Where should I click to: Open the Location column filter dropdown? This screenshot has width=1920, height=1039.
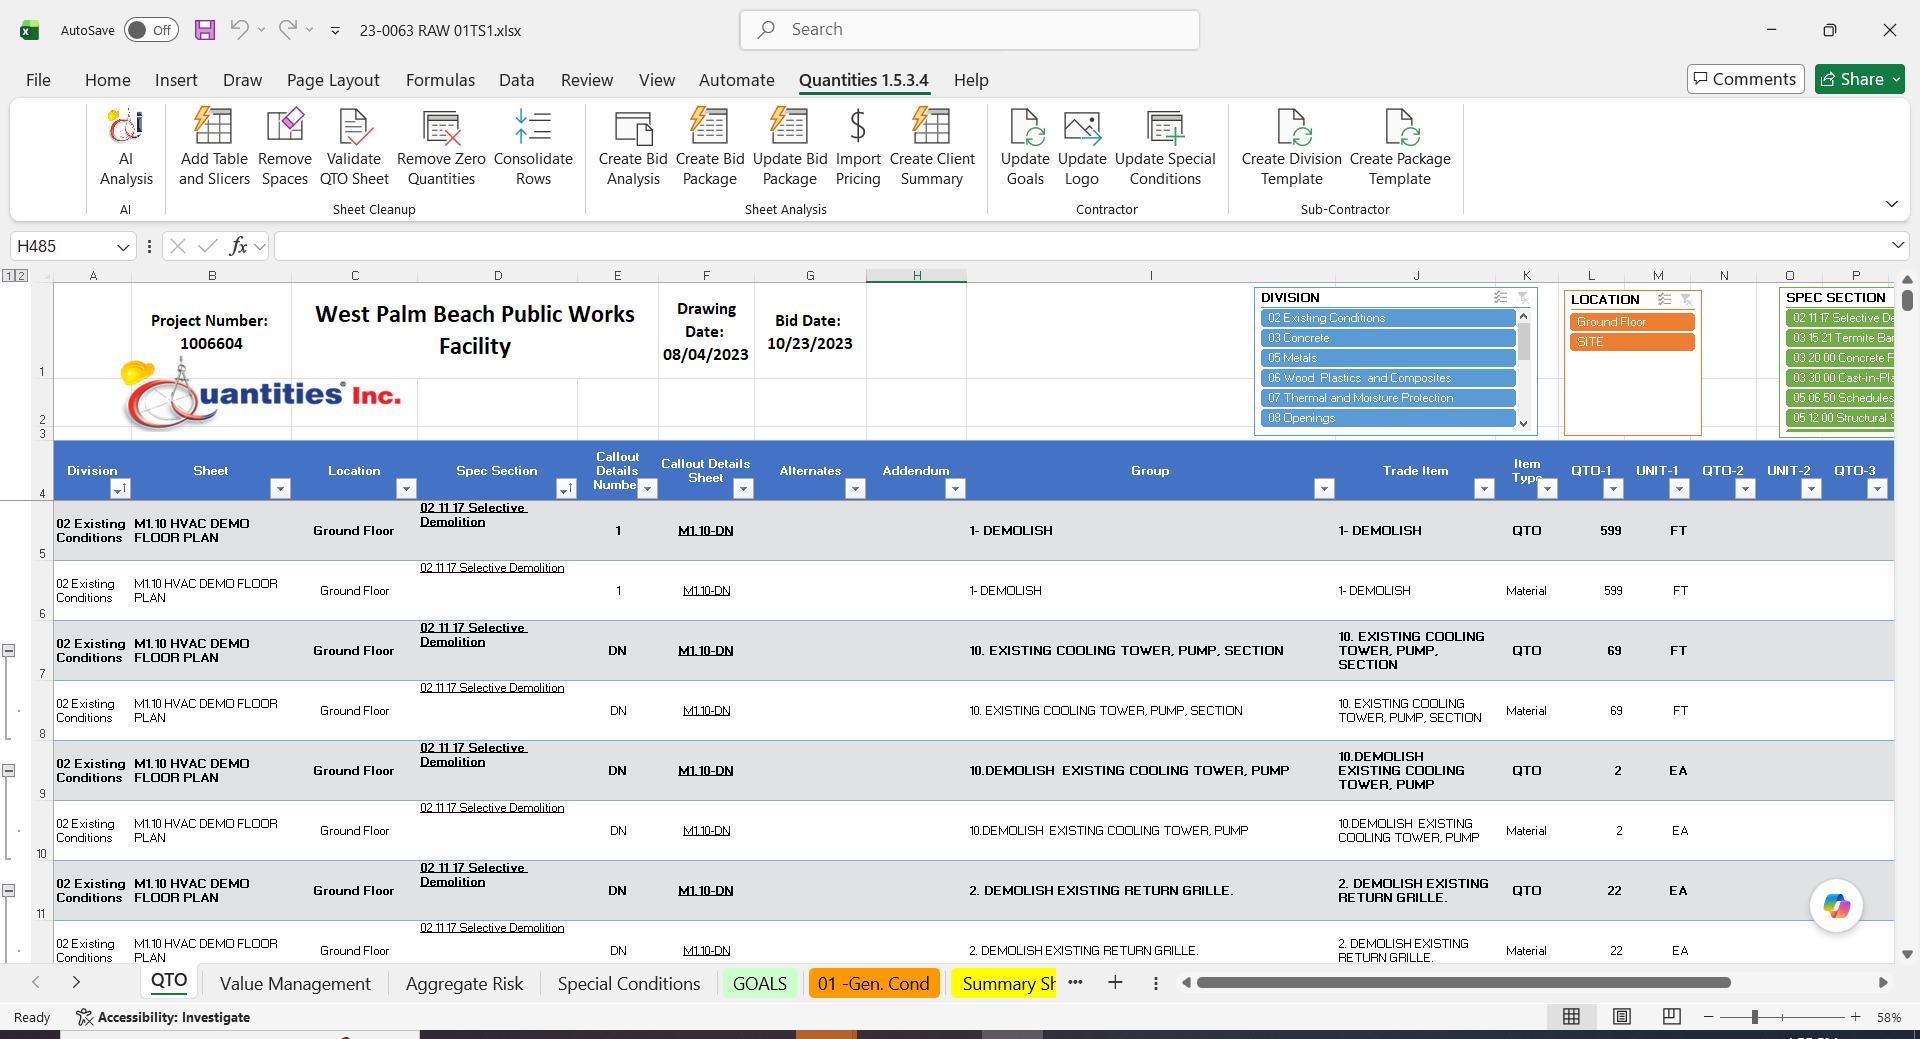coord(406,488)
